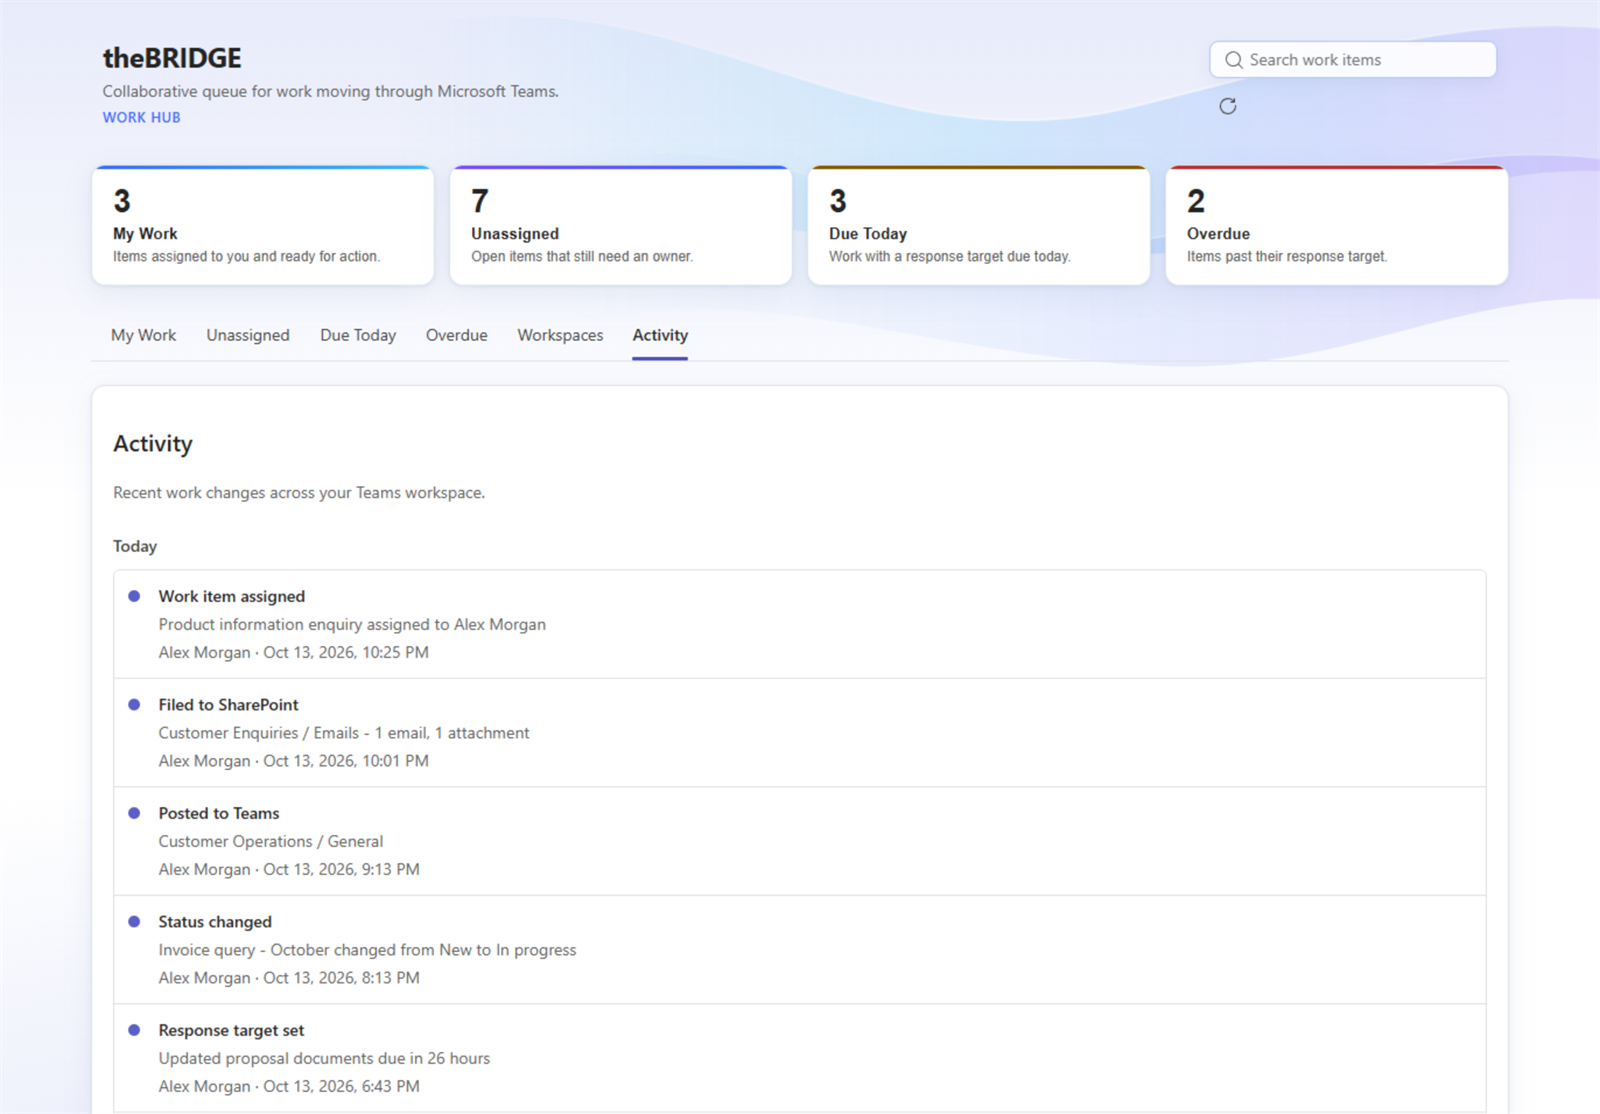
Task: Click the refresh icon below search
Action: (x=1228, y=106)
